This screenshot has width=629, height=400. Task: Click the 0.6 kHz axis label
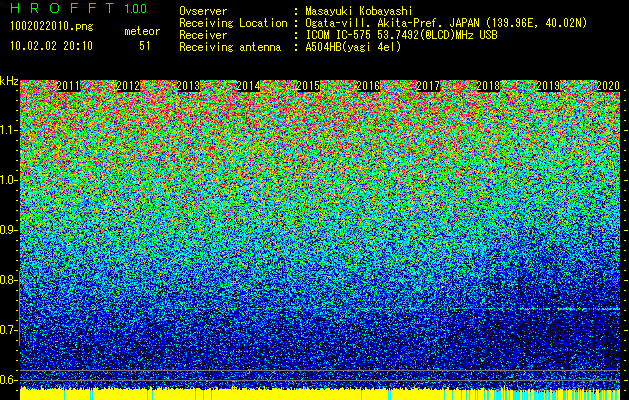(9, 380)
